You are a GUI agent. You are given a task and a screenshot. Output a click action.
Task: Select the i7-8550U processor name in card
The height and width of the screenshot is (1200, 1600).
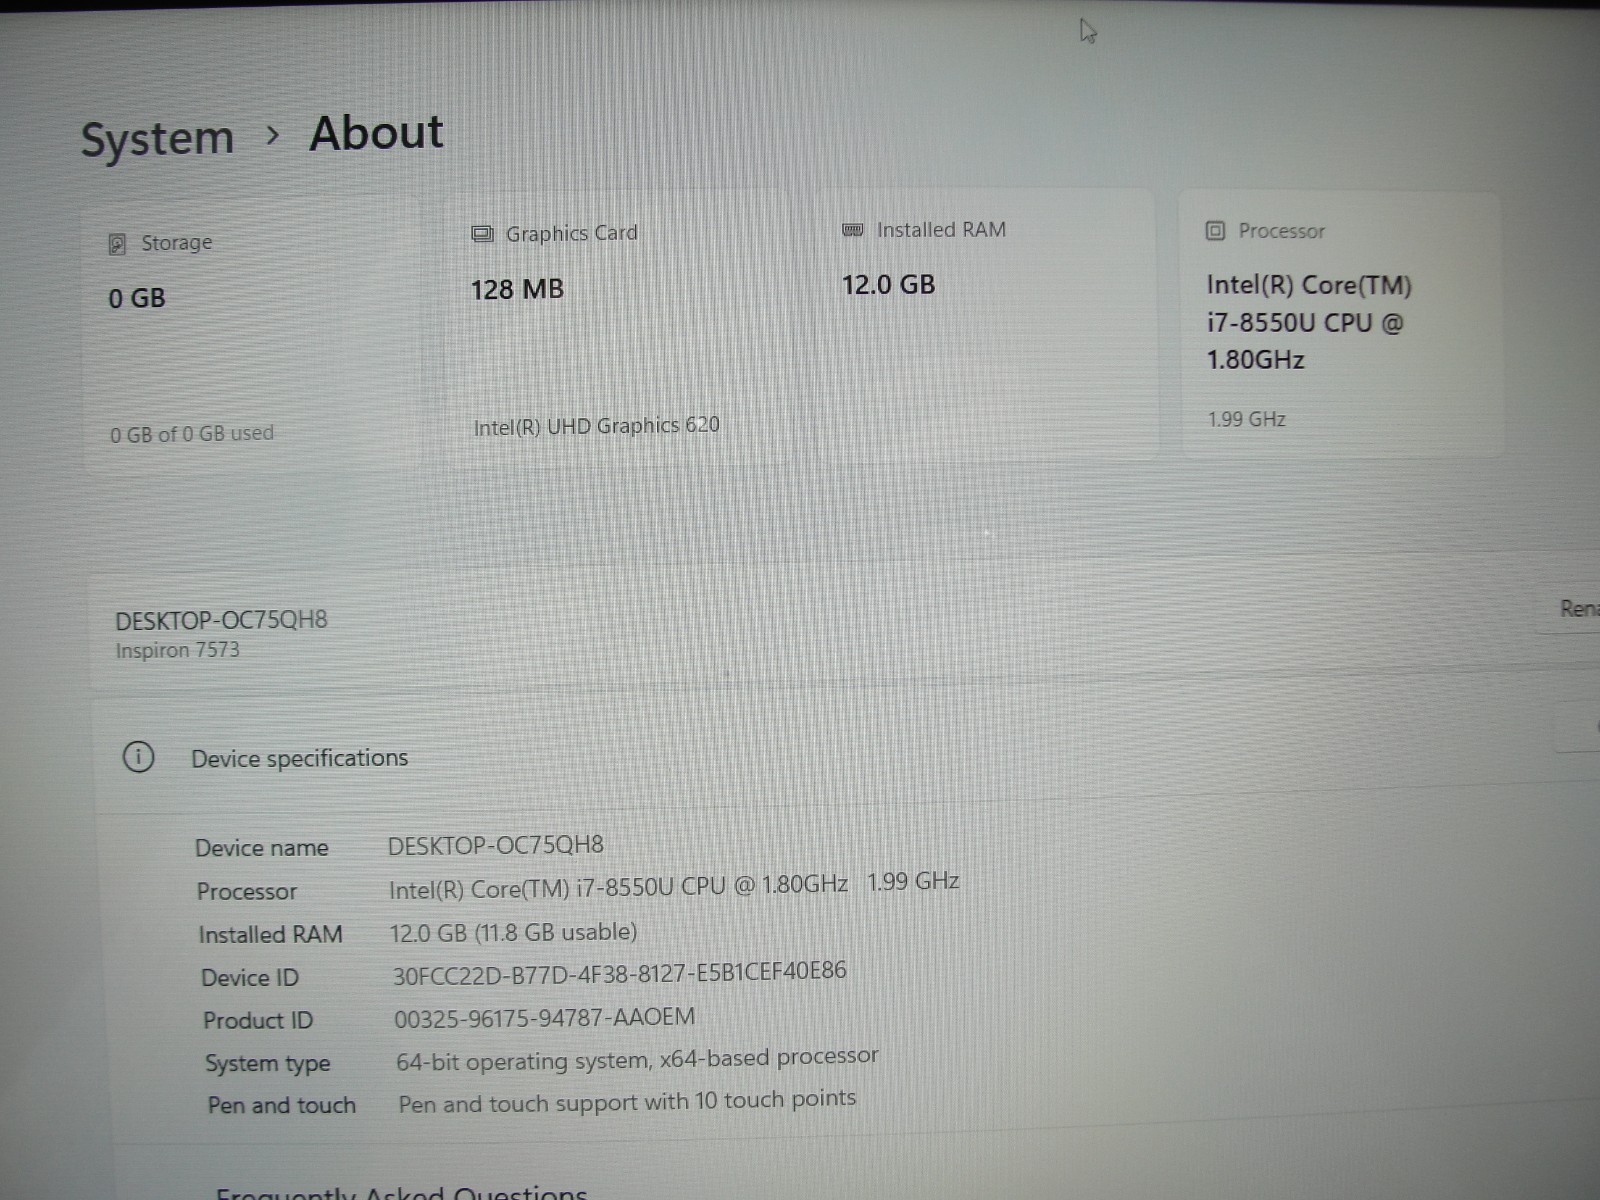tap(1308, 322)
